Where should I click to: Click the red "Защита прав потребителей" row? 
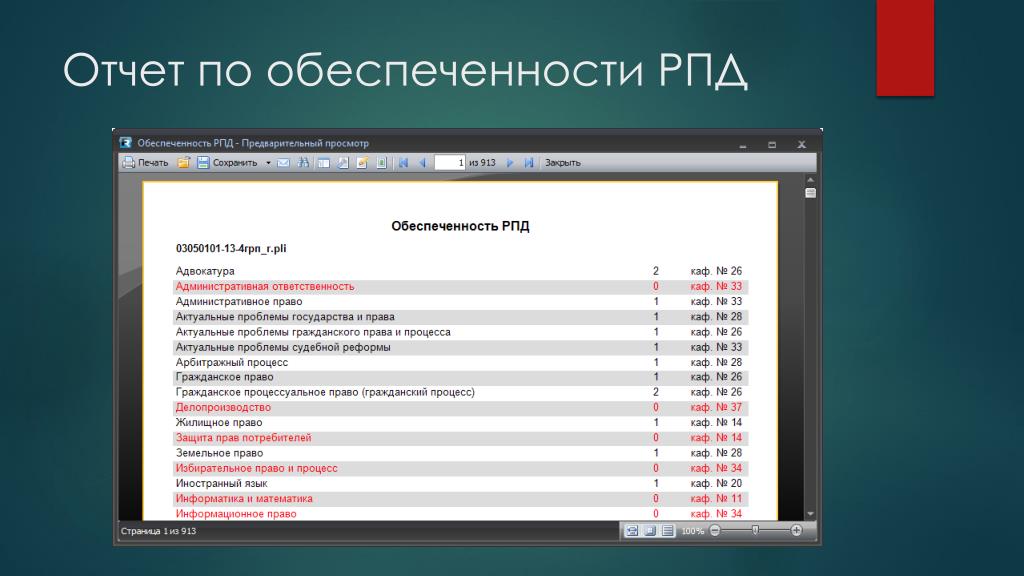[x=460, y=438]
